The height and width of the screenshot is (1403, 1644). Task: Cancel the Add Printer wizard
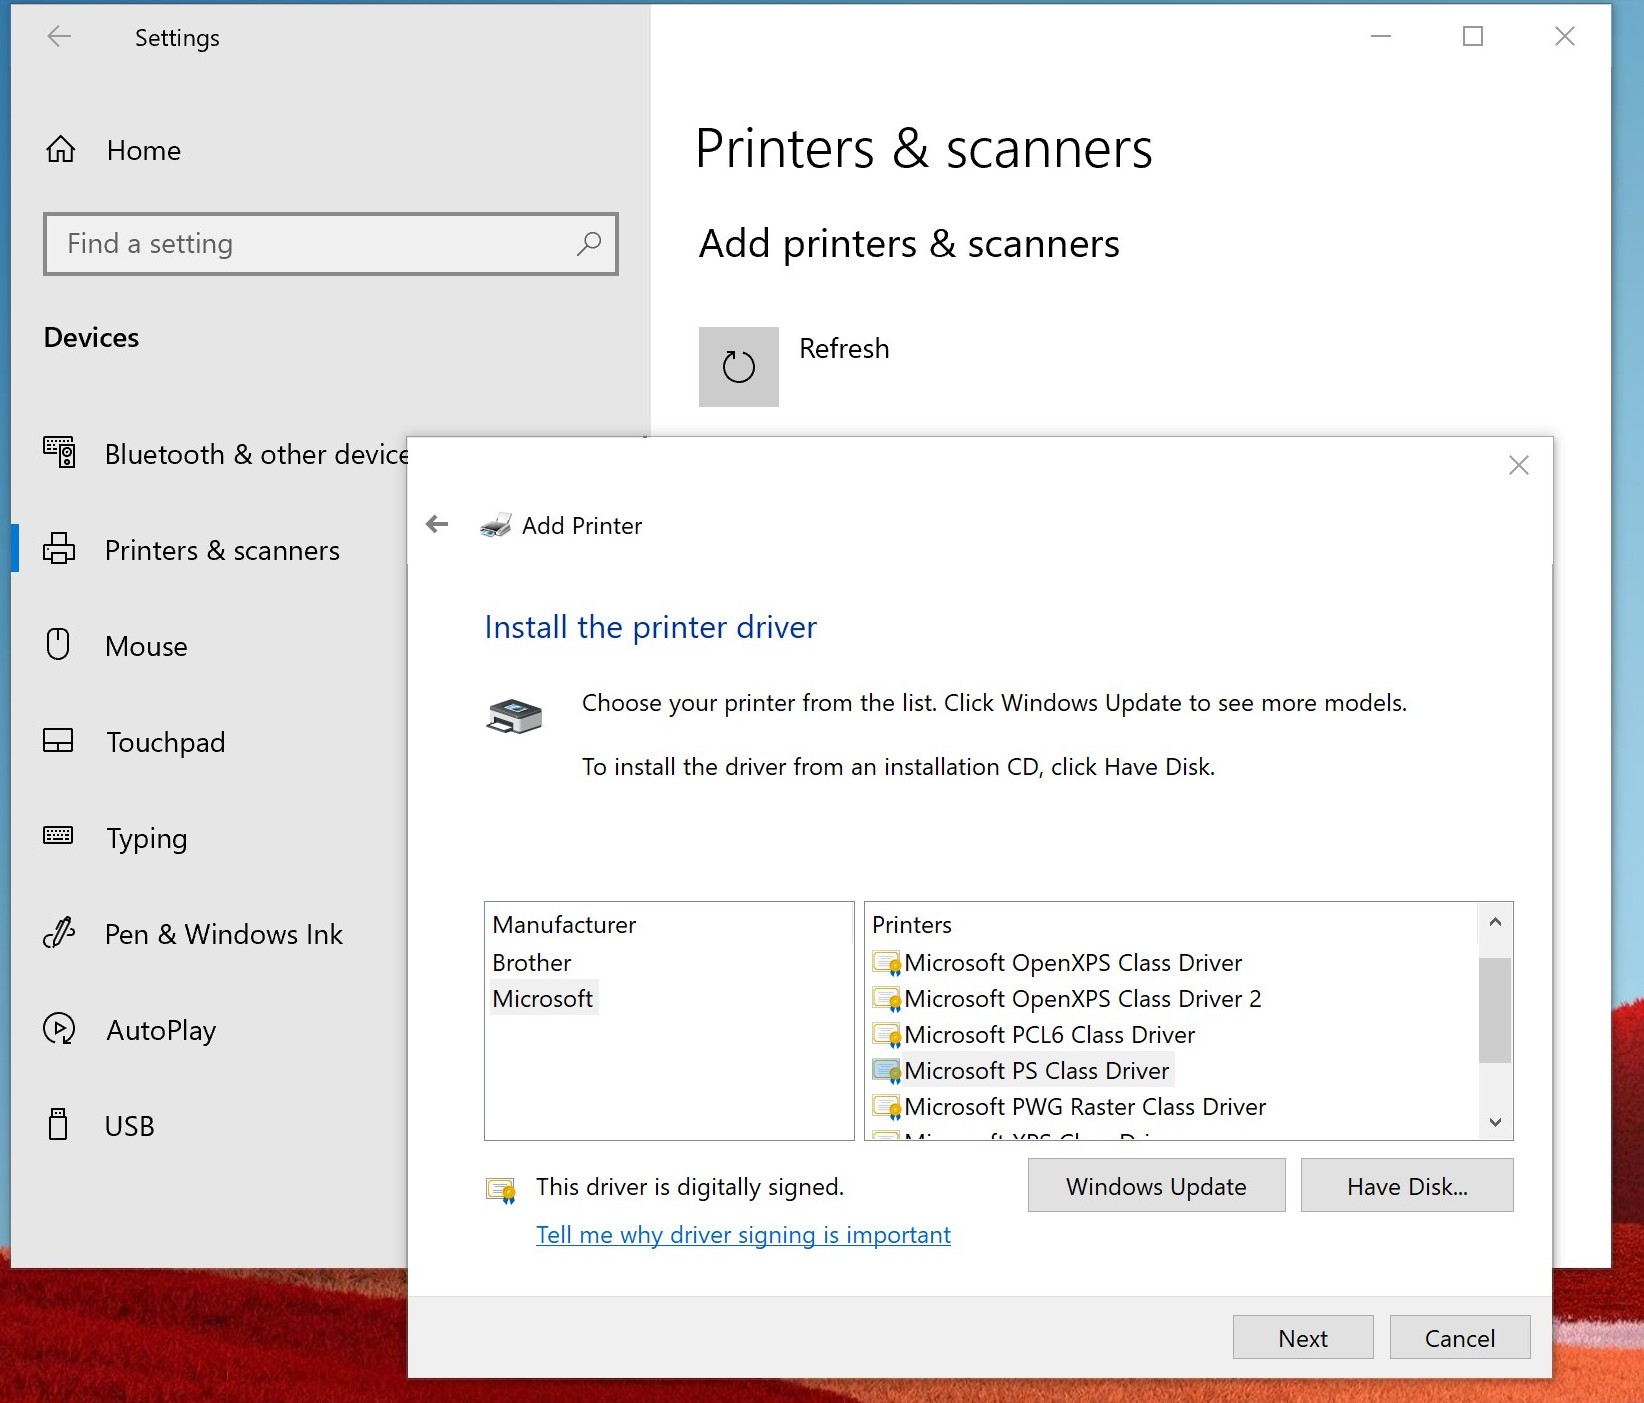point(1460,1338)
